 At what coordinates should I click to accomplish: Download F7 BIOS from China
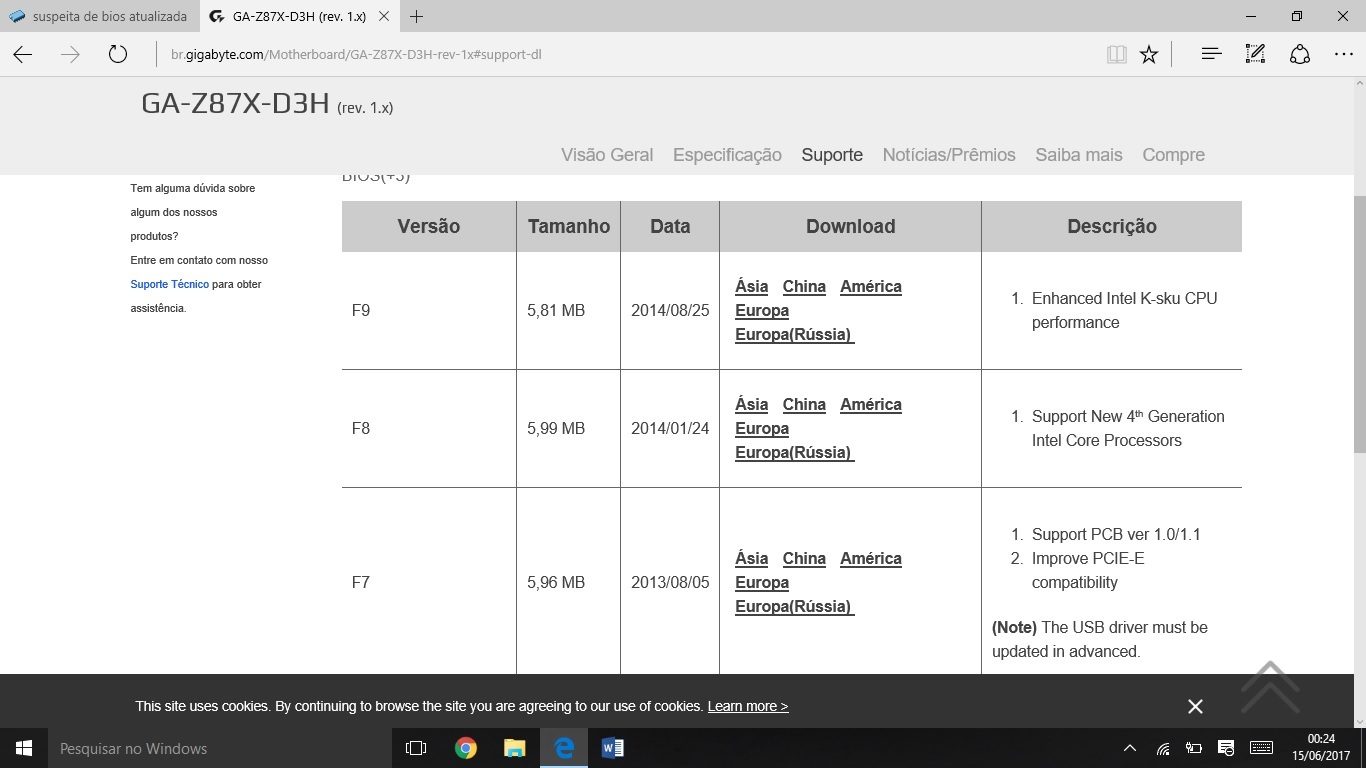pyautogui.click(x=804, y=559)
